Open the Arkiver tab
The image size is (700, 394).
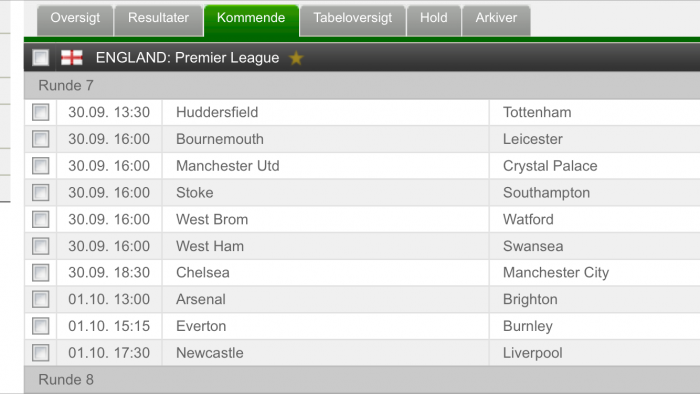[496, 20]
